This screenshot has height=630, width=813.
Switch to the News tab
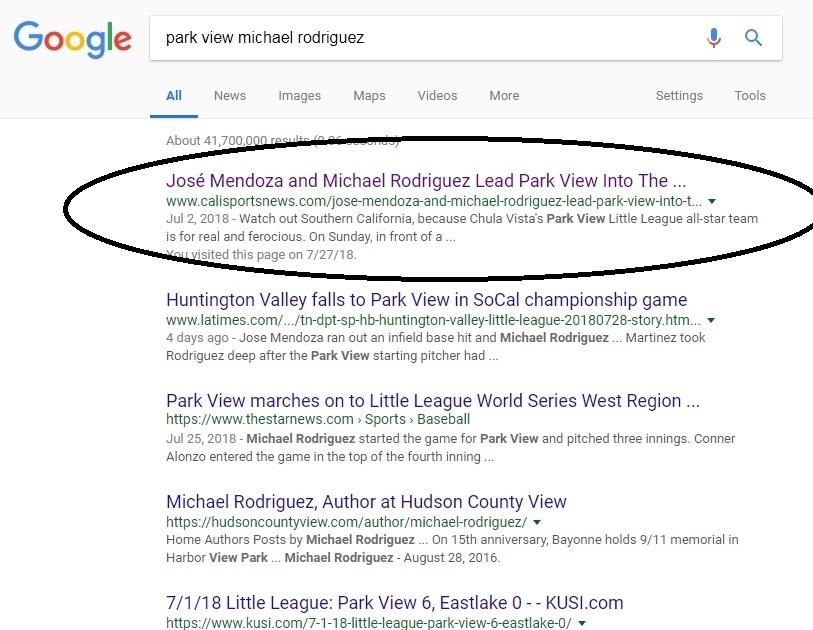[230, 95]
